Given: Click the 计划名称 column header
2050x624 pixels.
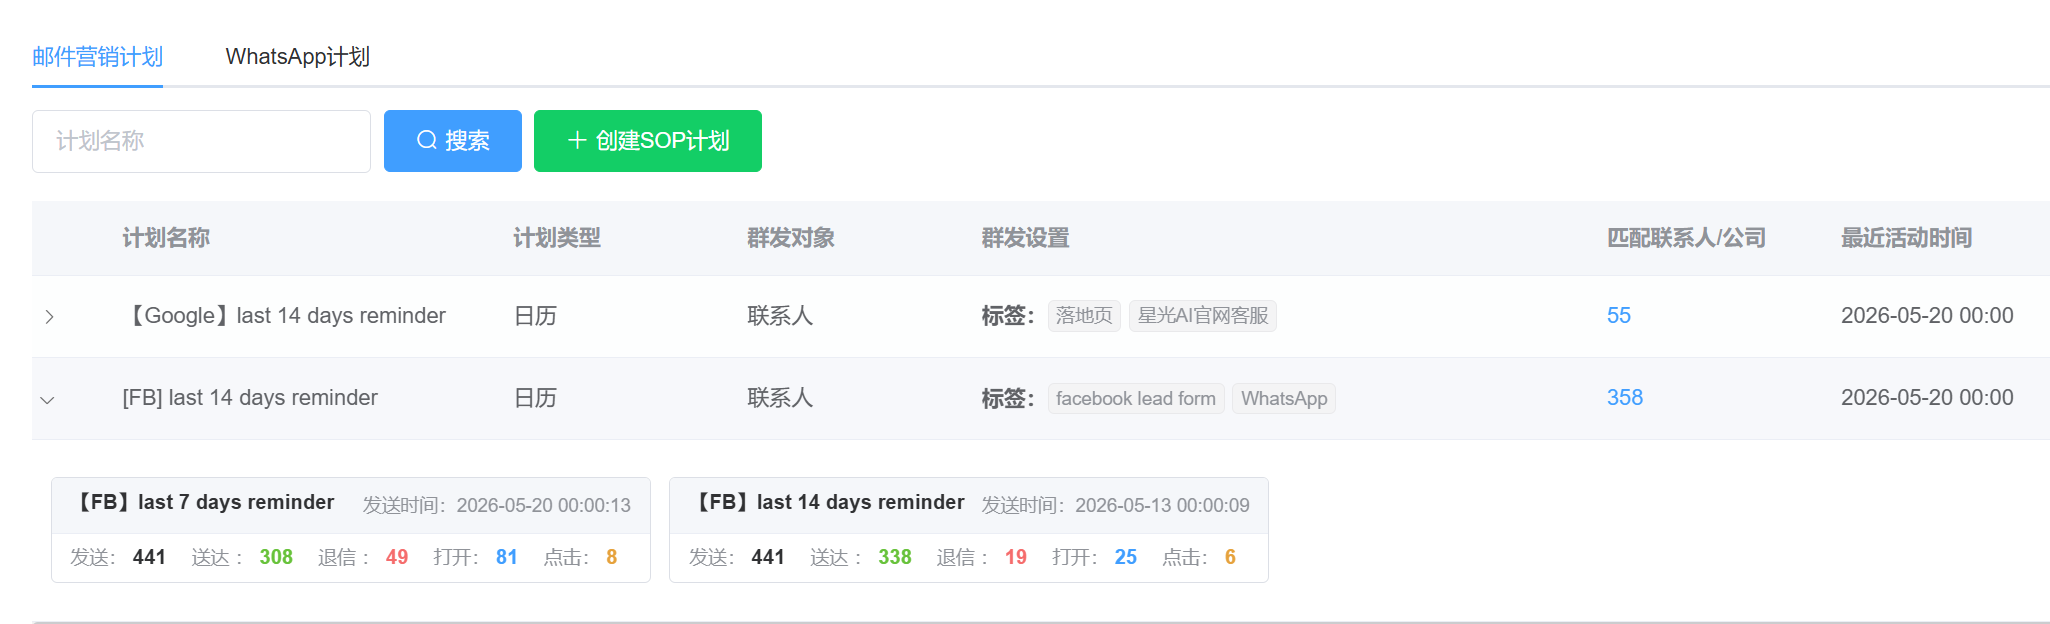Looking at the screenshot, I should point(166,238).
